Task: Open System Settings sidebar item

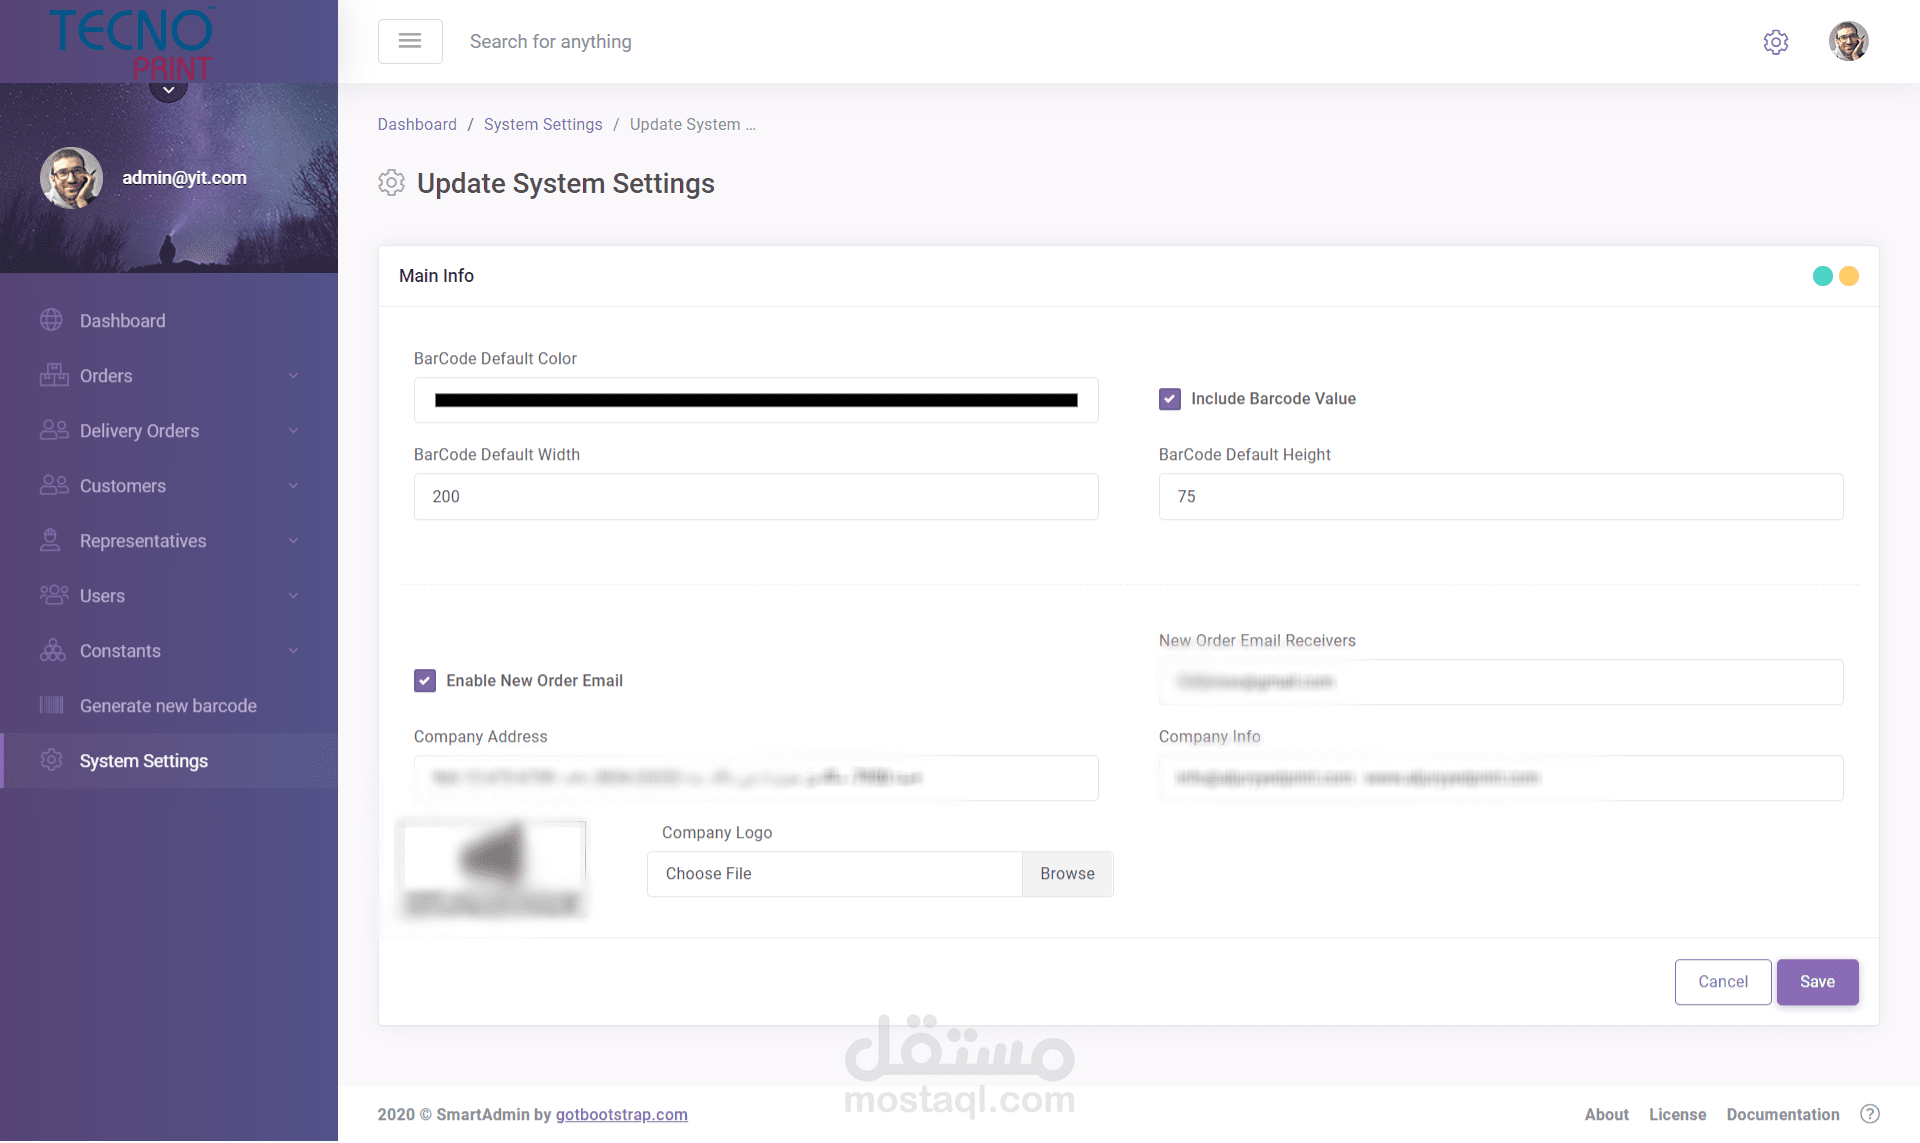Action: 144,761
